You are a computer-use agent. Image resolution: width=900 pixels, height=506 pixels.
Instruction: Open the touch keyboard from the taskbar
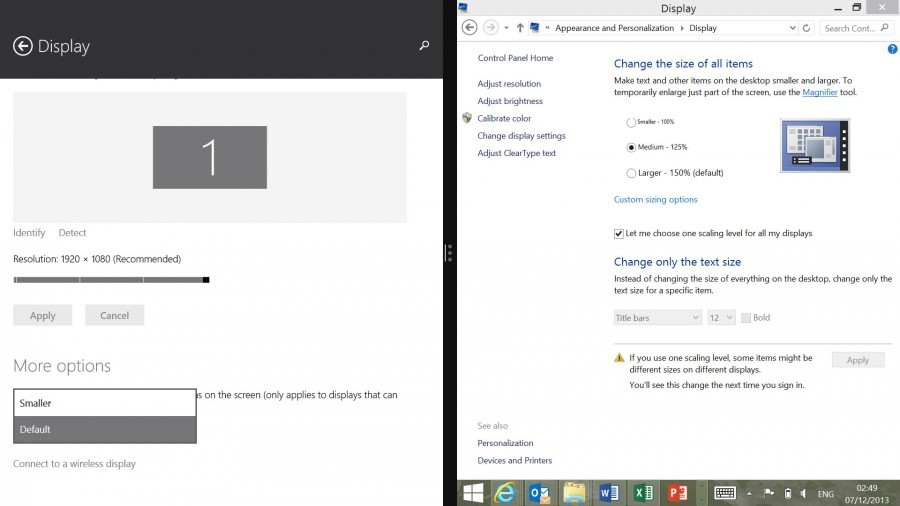click(x=725, y=493)
